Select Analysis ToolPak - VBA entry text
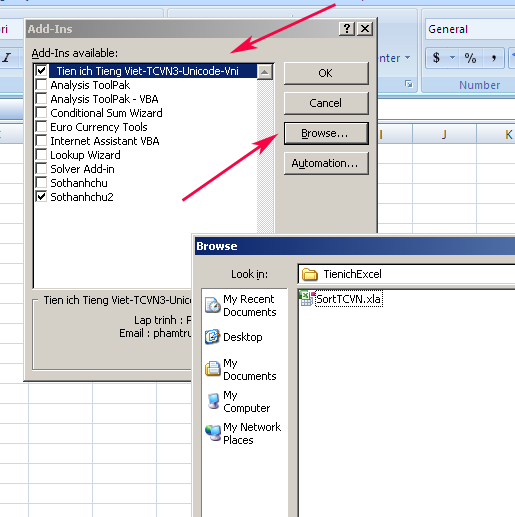This screenshot has width=515, height=517. [x=104, y=99]
